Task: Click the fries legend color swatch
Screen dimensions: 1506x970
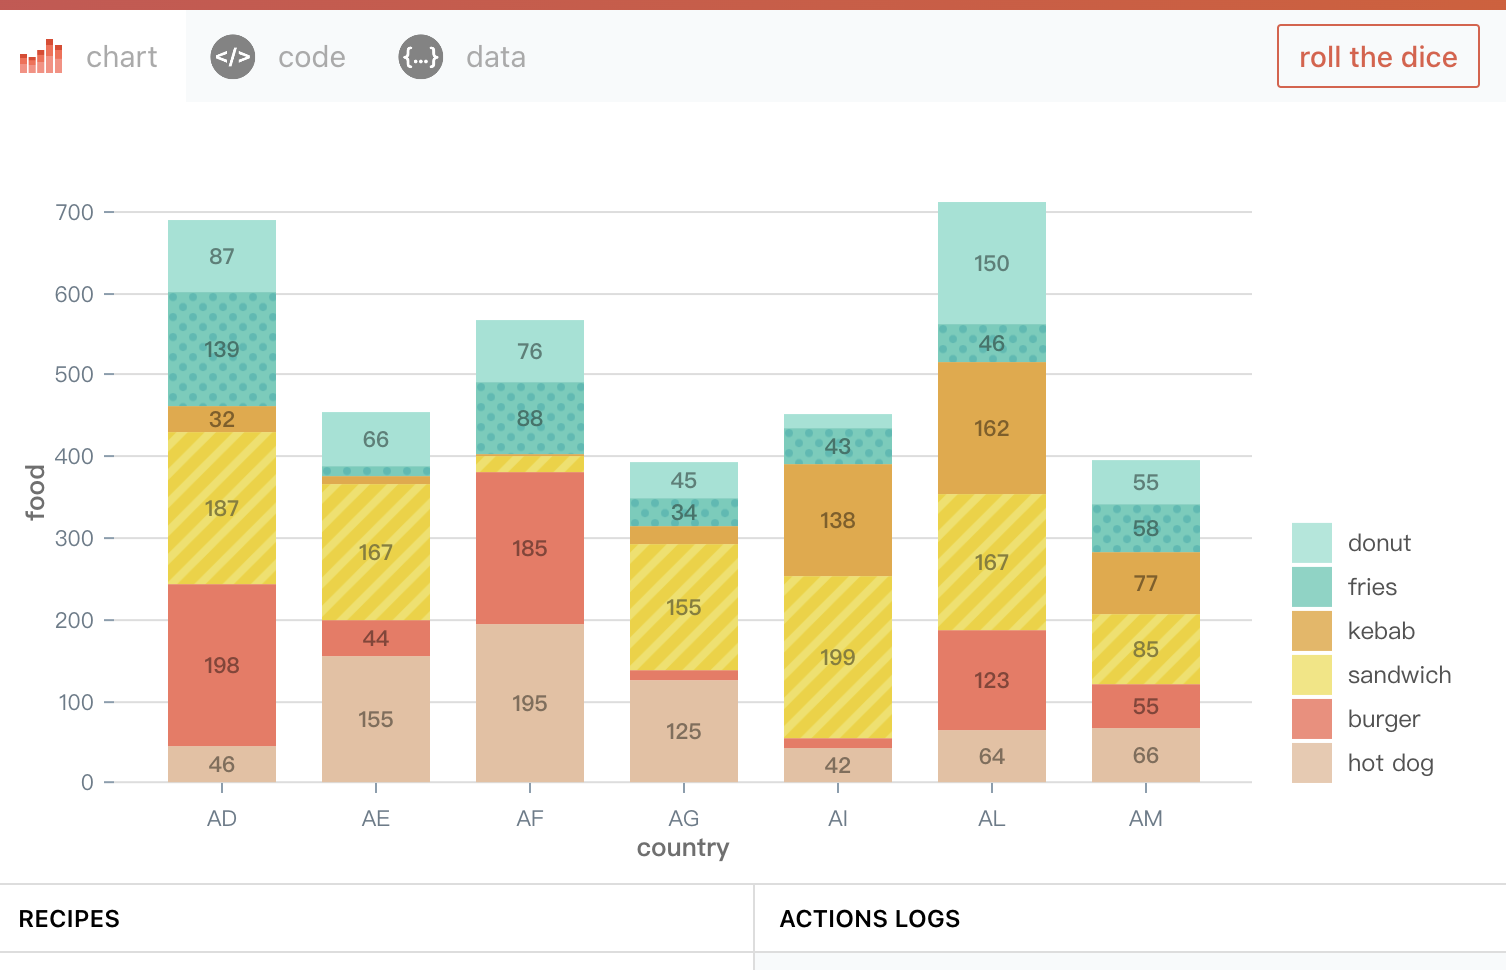Action: click(1312, 587)
